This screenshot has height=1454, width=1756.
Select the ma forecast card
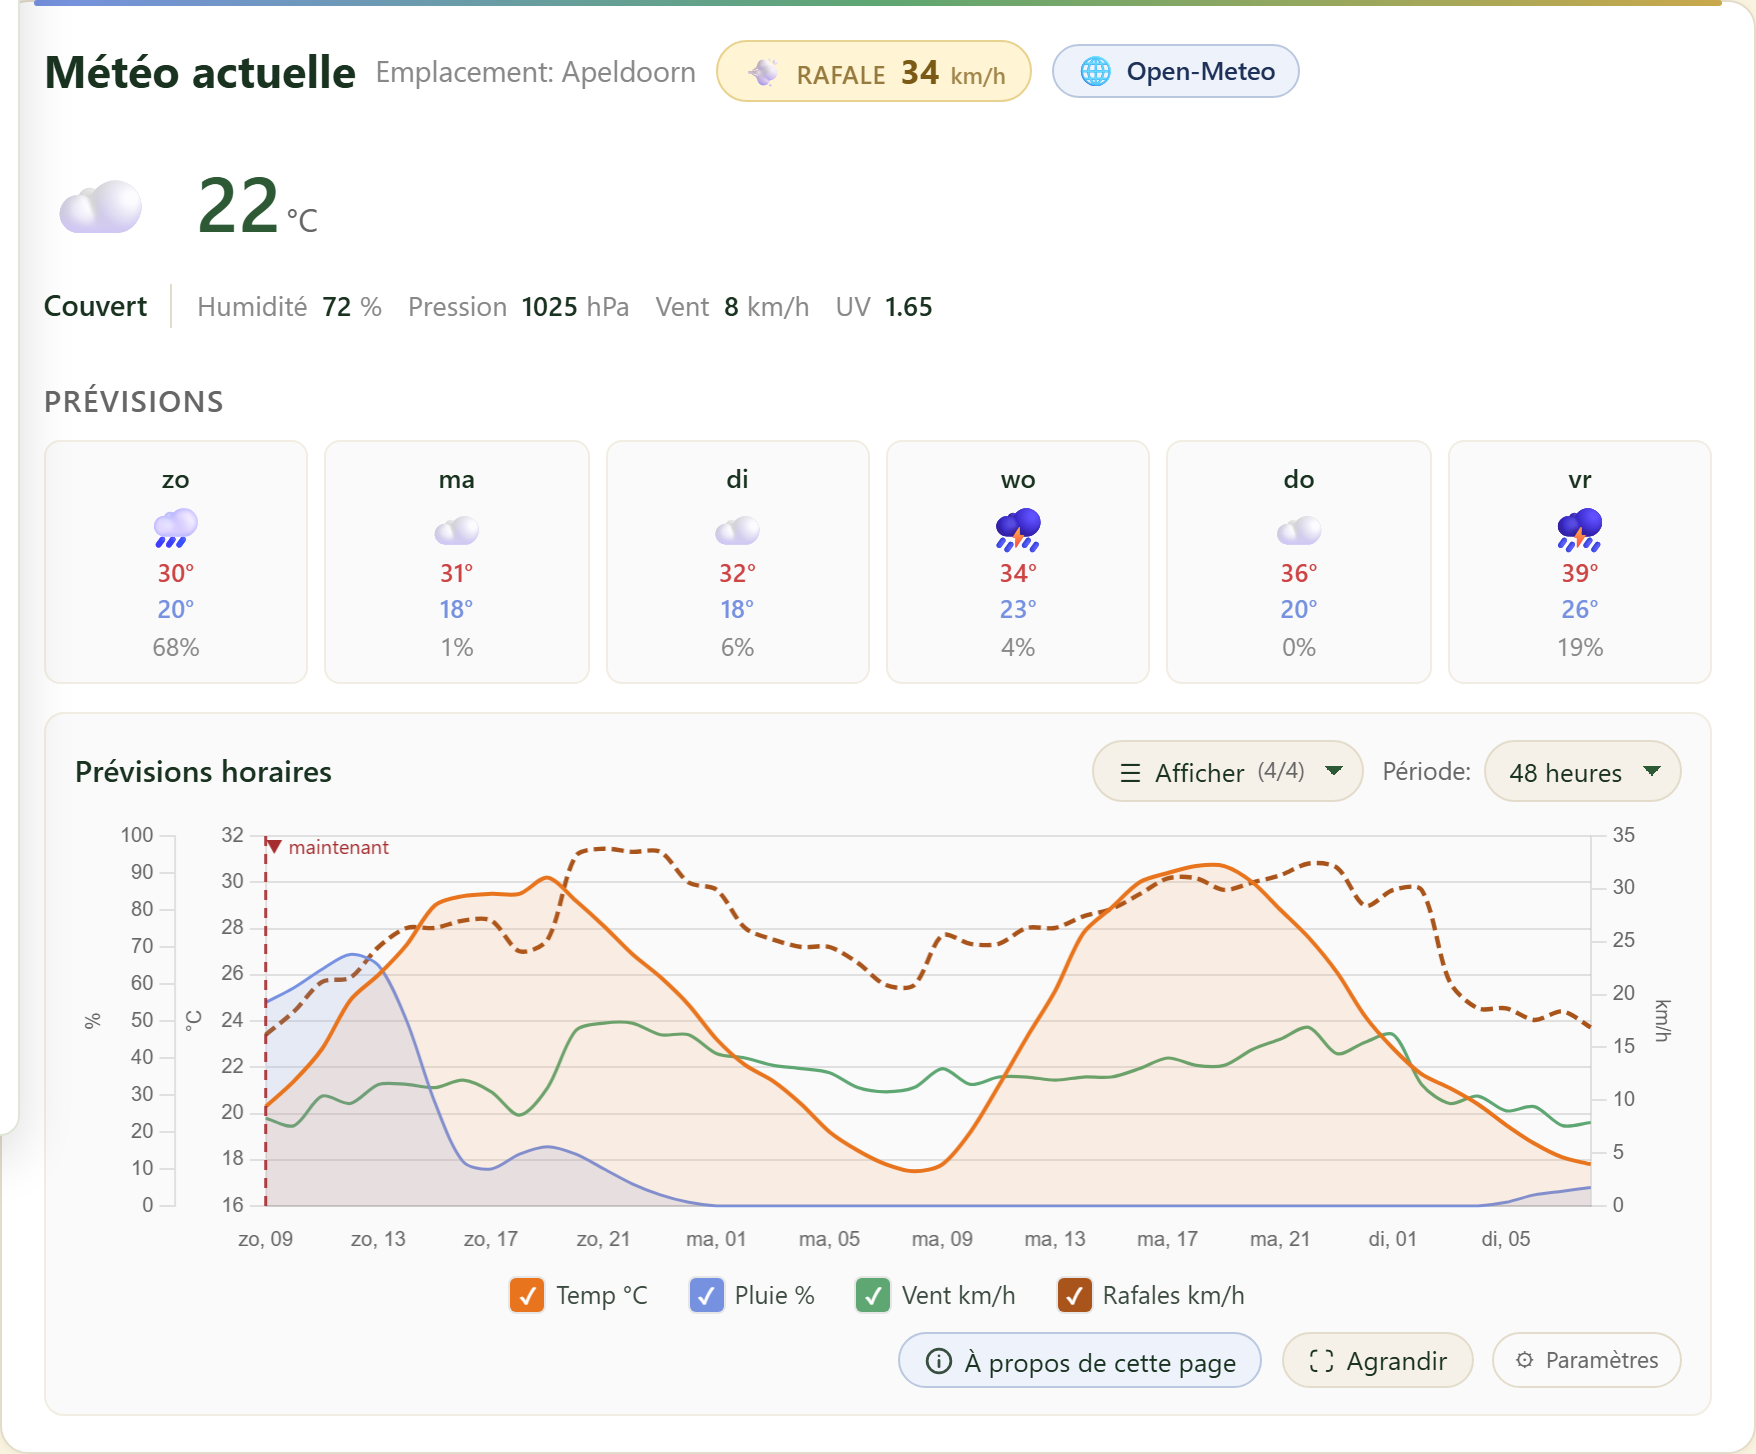click(x=457, y=562)
